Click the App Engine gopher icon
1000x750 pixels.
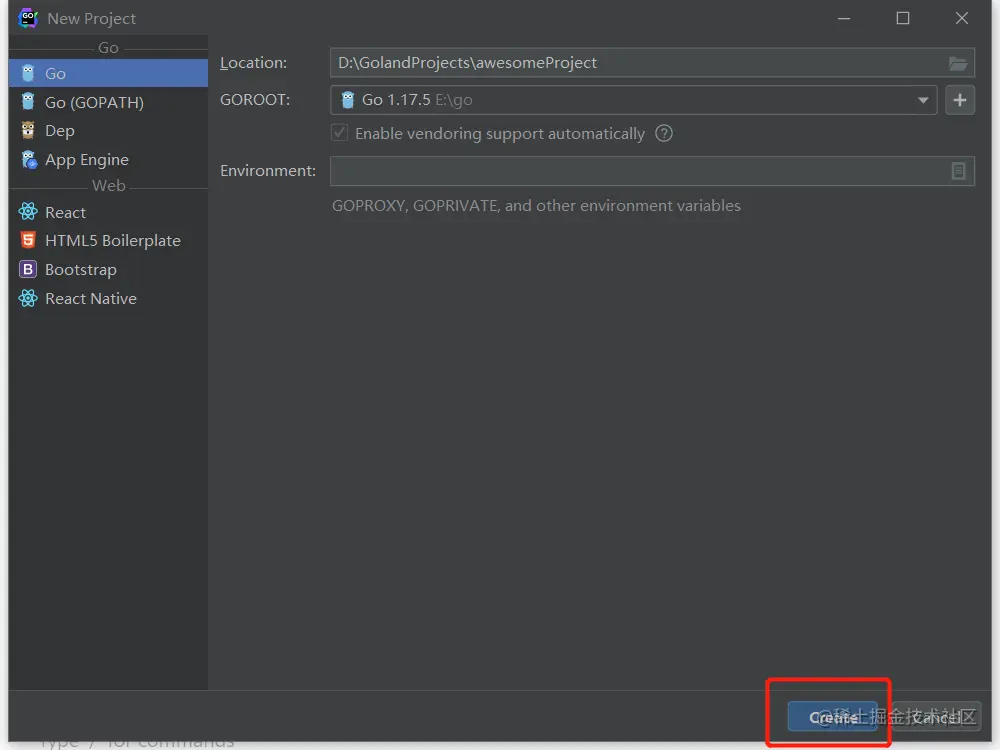[x=29, y=159]
